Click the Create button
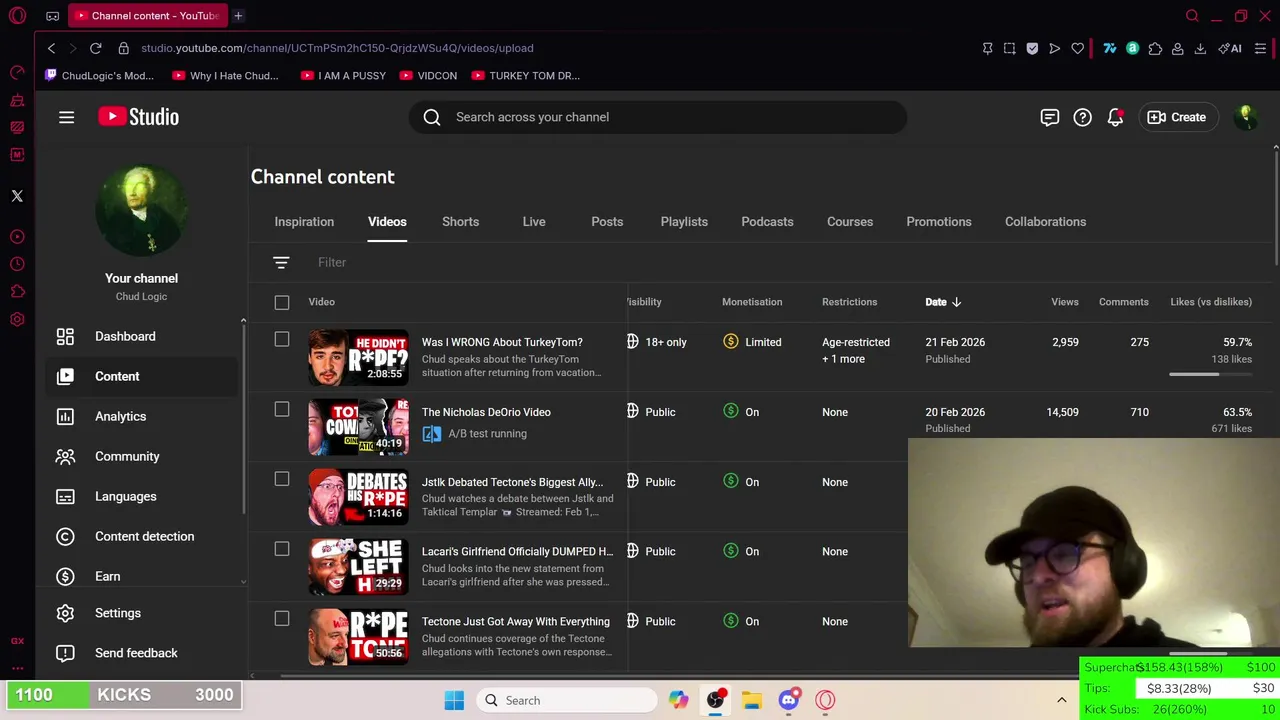1280x720 pixels. point(1177,117)
